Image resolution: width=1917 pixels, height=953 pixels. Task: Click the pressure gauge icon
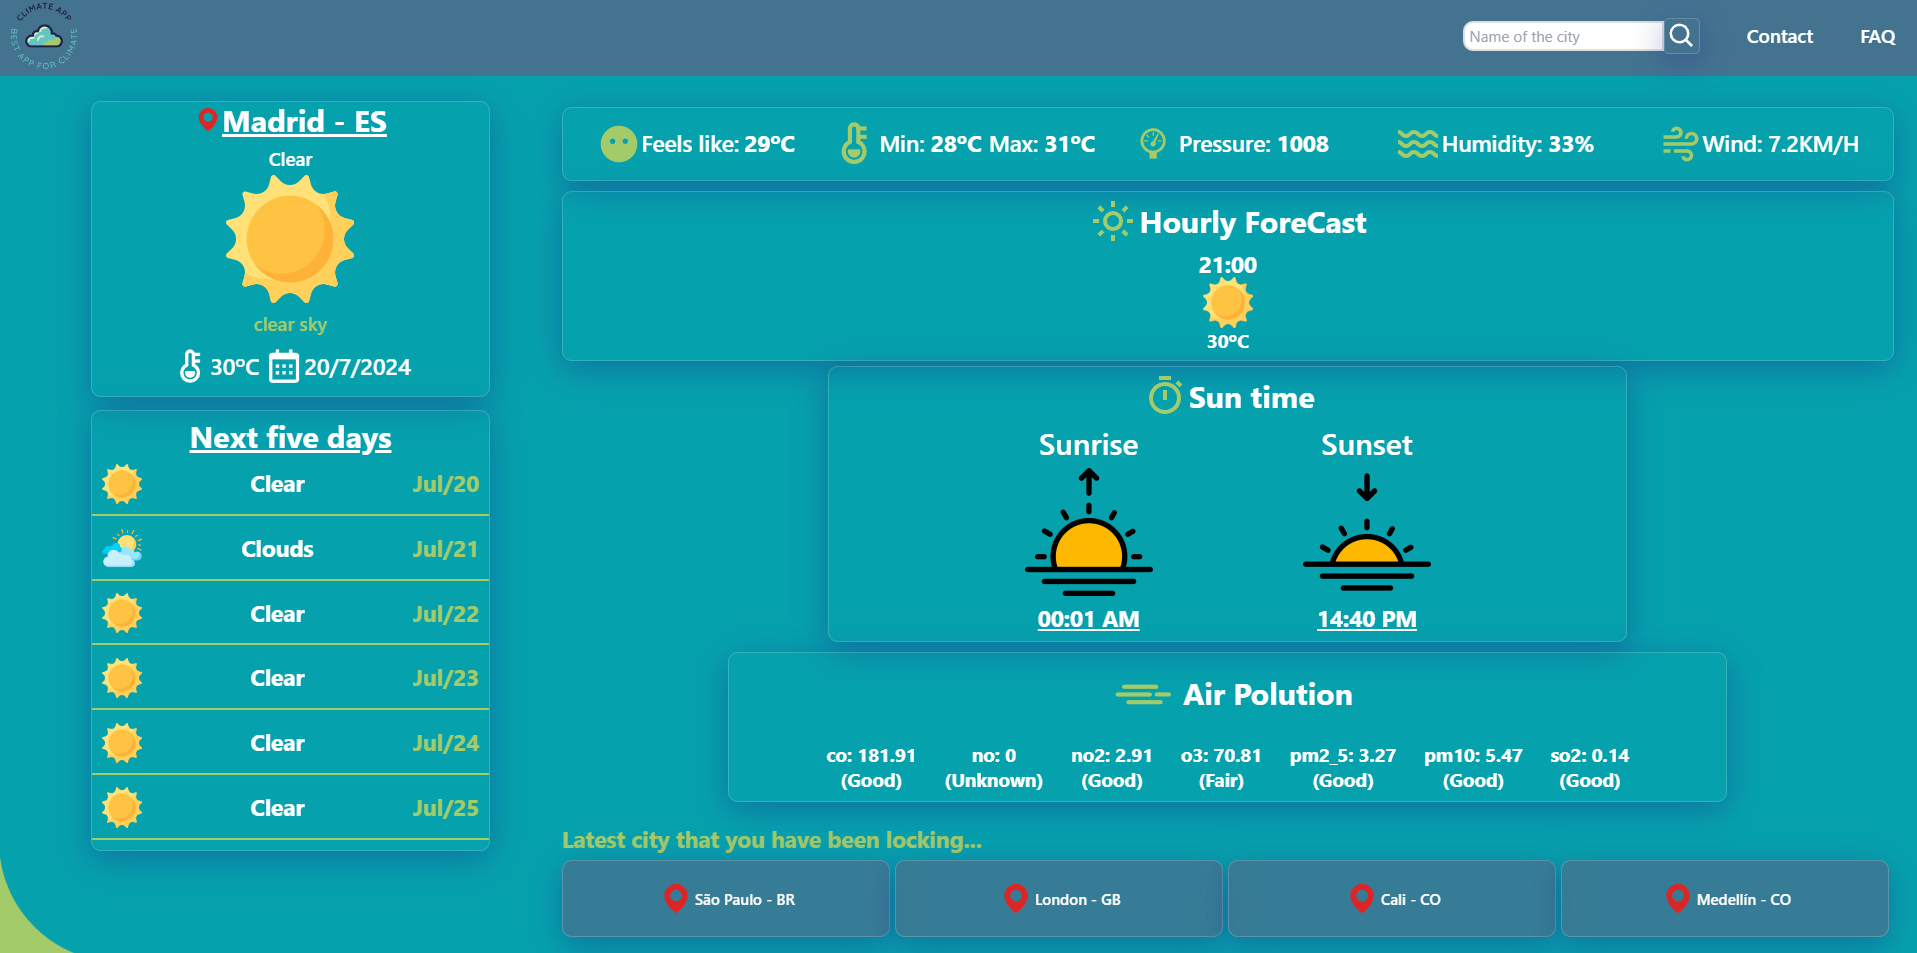click(x=1152, y=143)
